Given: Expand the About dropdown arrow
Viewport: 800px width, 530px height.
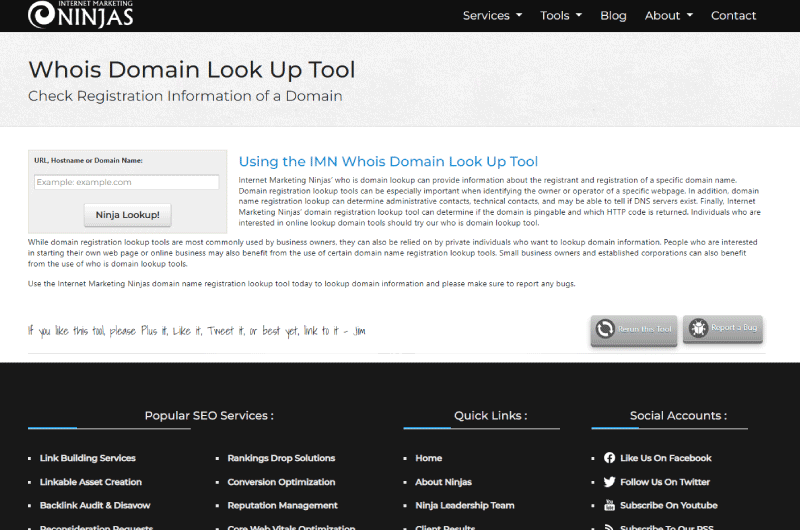Looking at the screenshot, I should tap(690, 15).
